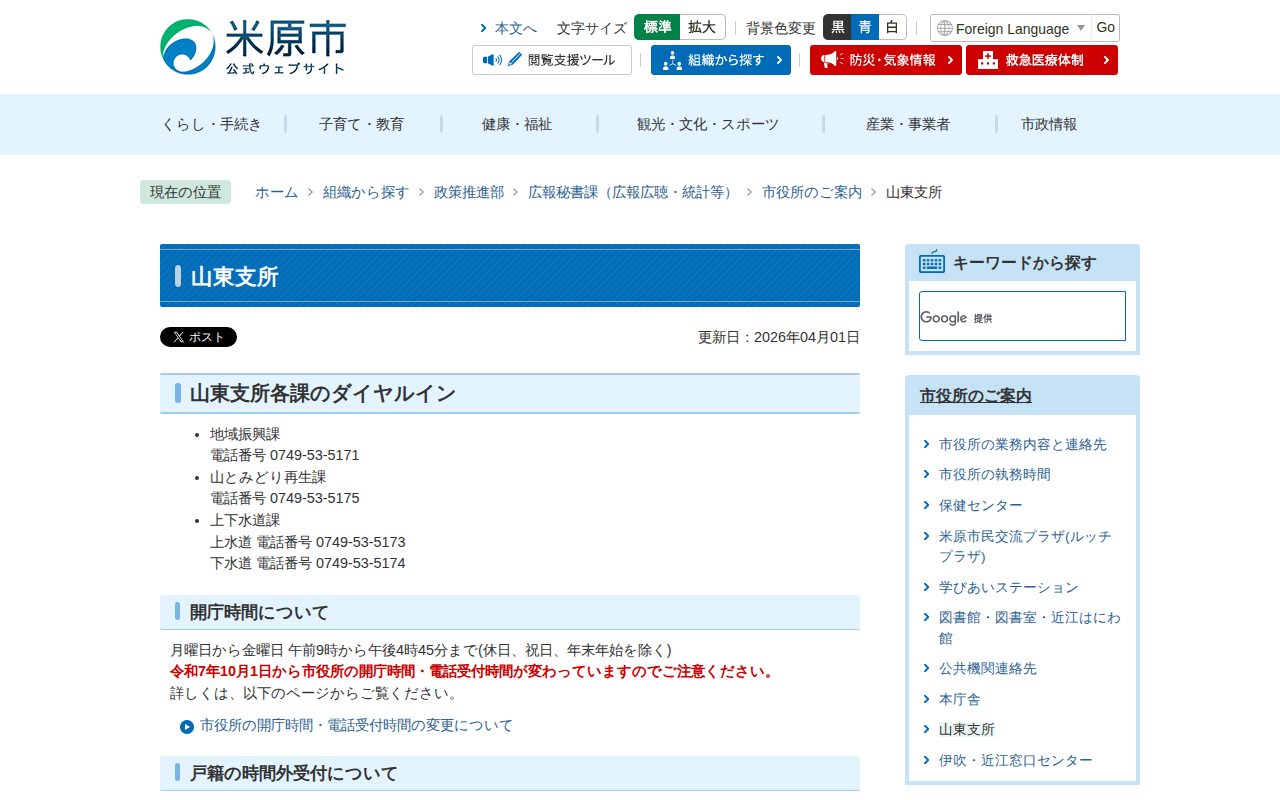Click 更新日：2026年04月01日 text
Image resolution: width=1280 pixels, height=800 pixels.
(779, 337)
